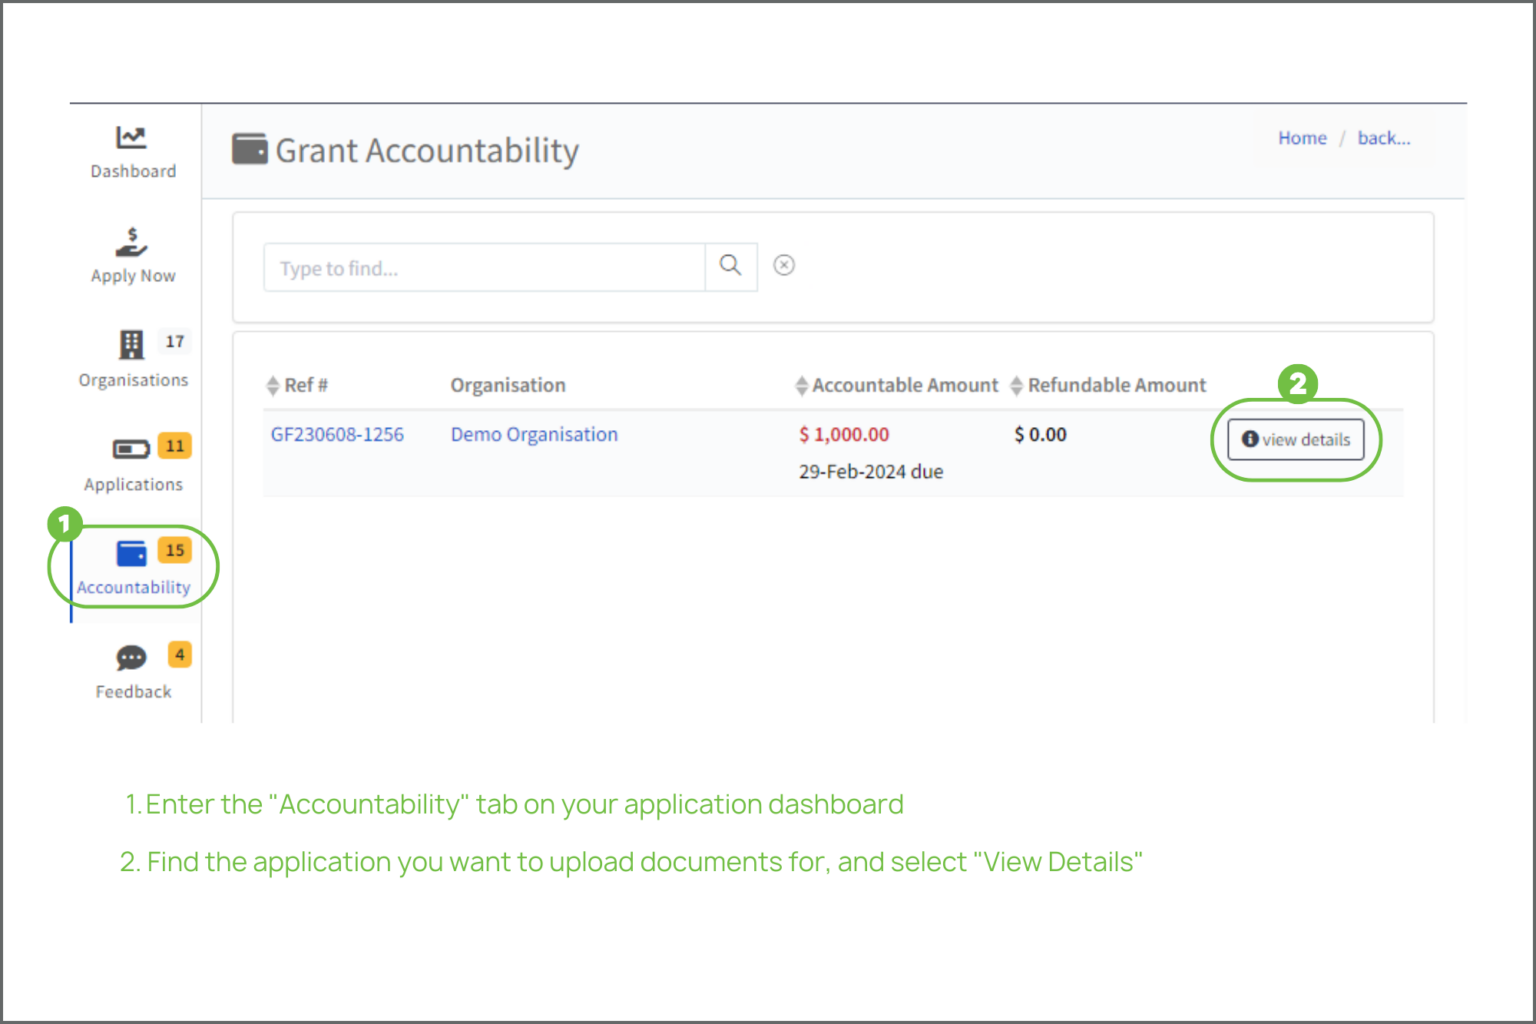The width and height of the screenshot is (1536, 1024).
Task: Select the Accountability wallet icon
Action: [131, 553]
